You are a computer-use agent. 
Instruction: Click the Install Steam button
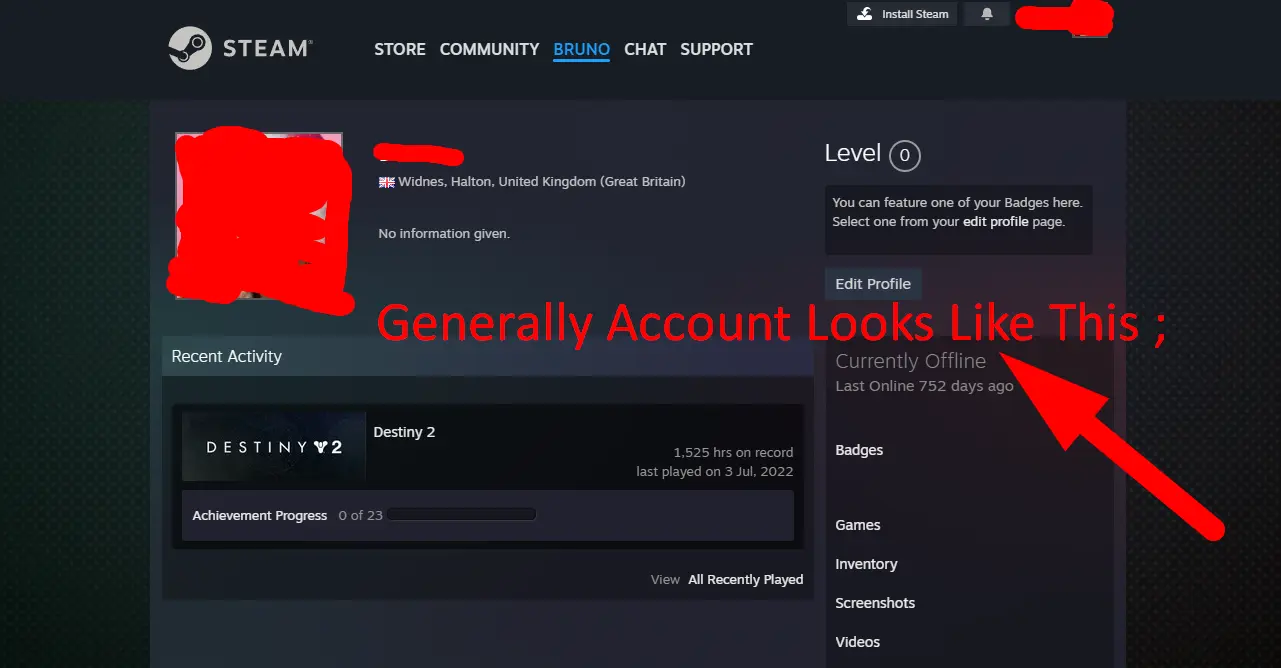click(x=903, y=14)
